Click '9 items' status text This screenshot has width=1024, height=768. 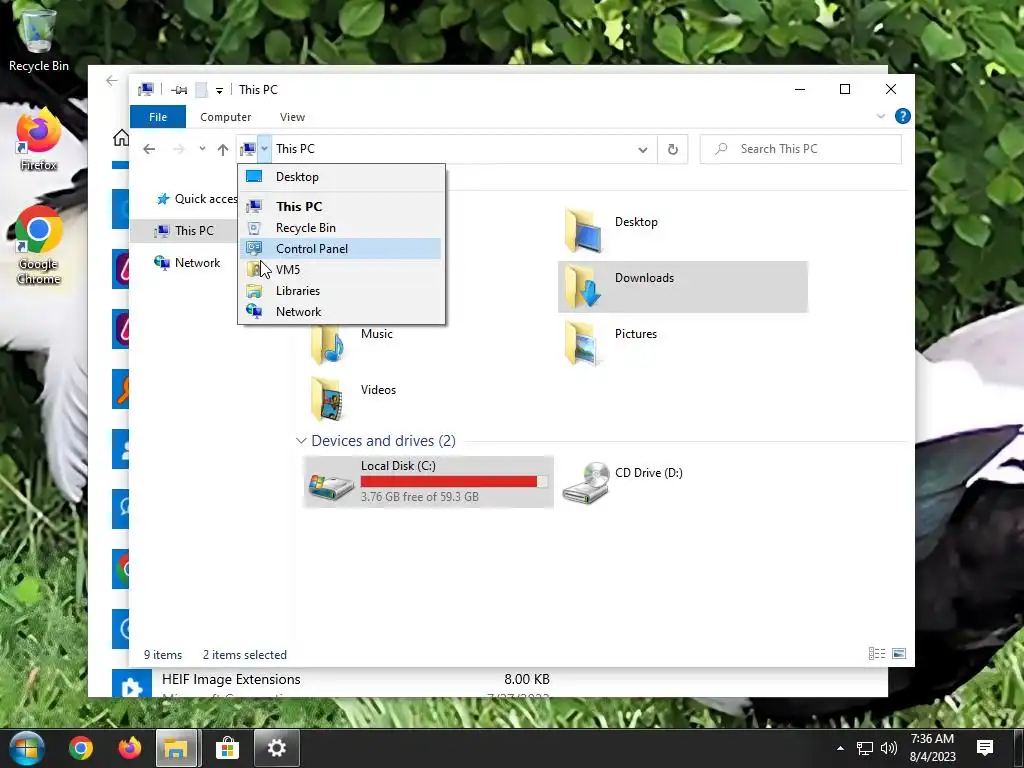tap(163, 654)
